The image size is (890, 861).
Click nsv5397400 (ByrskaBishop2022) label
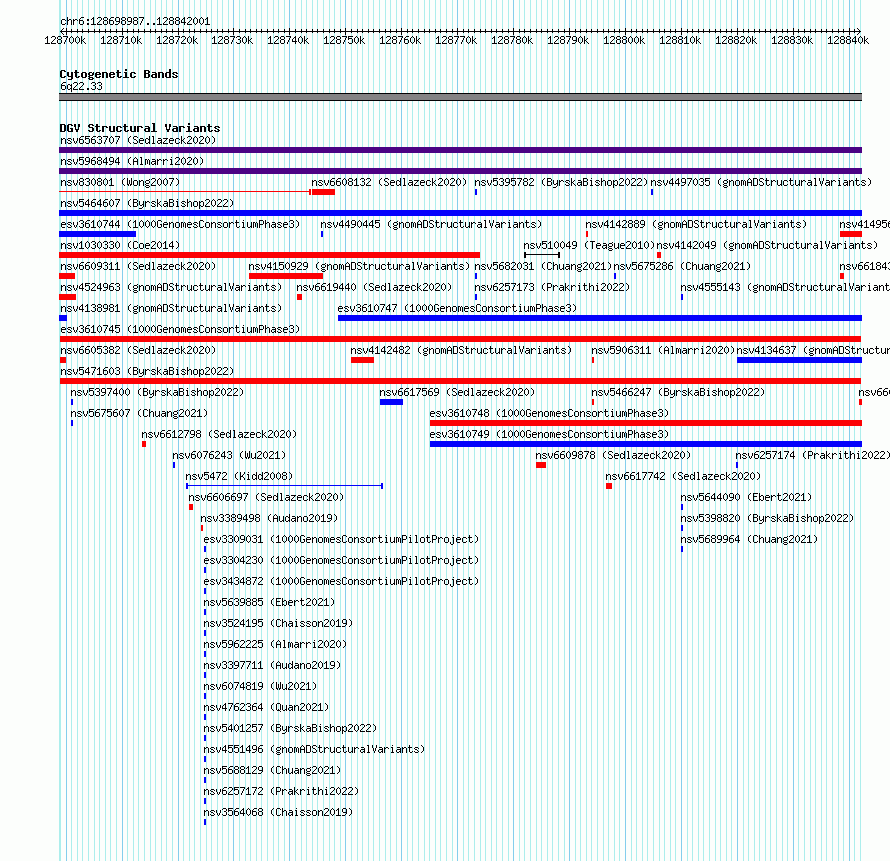coord(157,392)
